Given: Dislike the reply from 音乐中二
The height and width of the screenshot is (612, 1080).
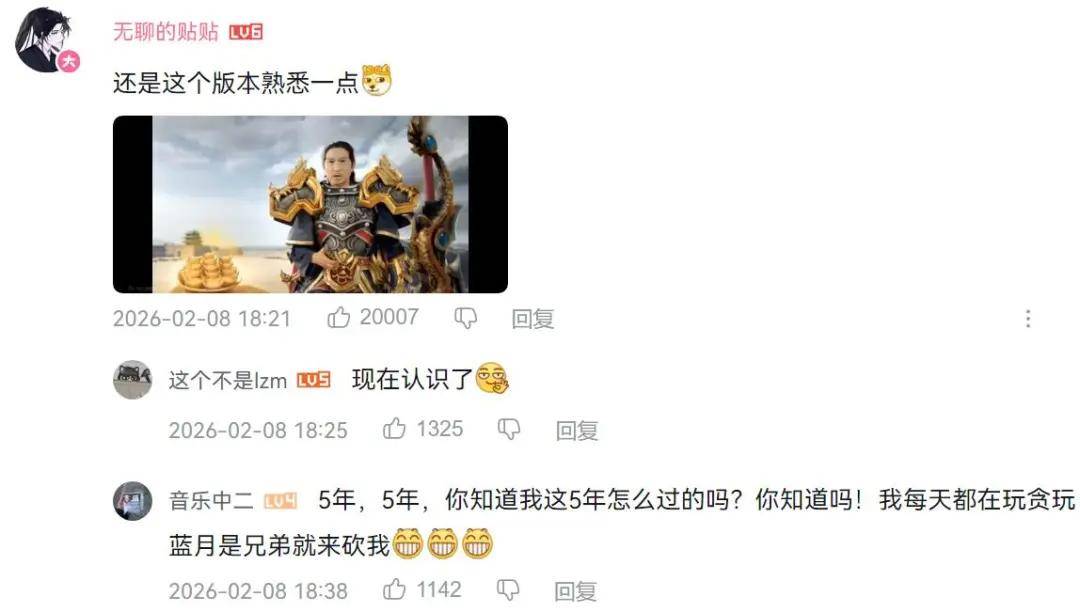Looking at the screenshot, I should (x=508, y=590).
